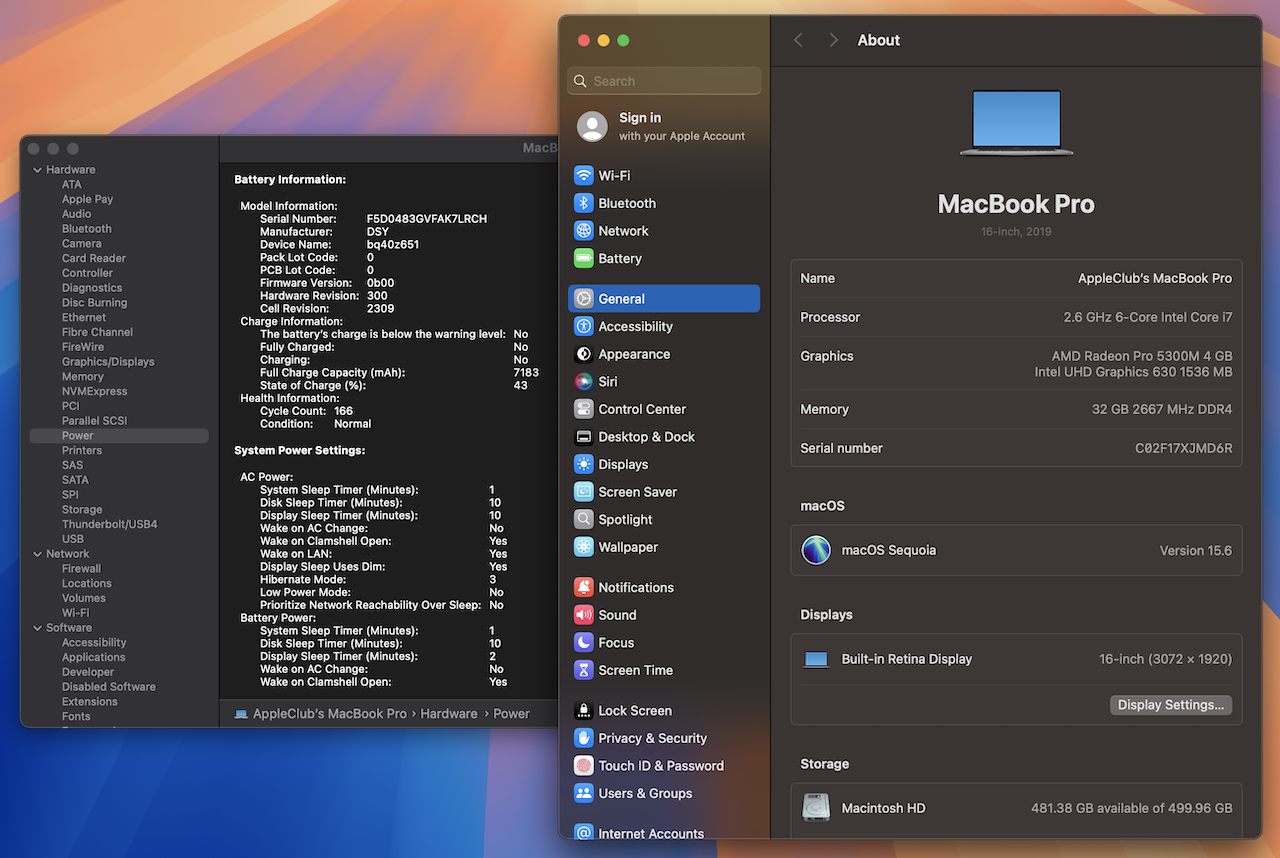Open the Wallpaper icon

tap(584, 547)
